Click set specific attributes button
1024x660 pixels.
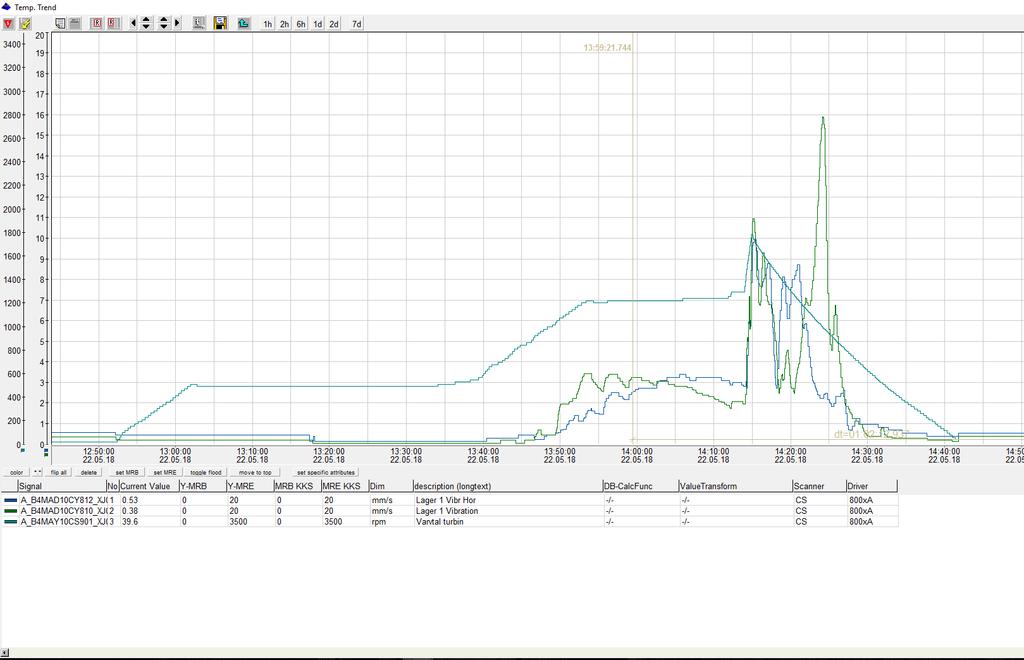[x=325, y=472]
